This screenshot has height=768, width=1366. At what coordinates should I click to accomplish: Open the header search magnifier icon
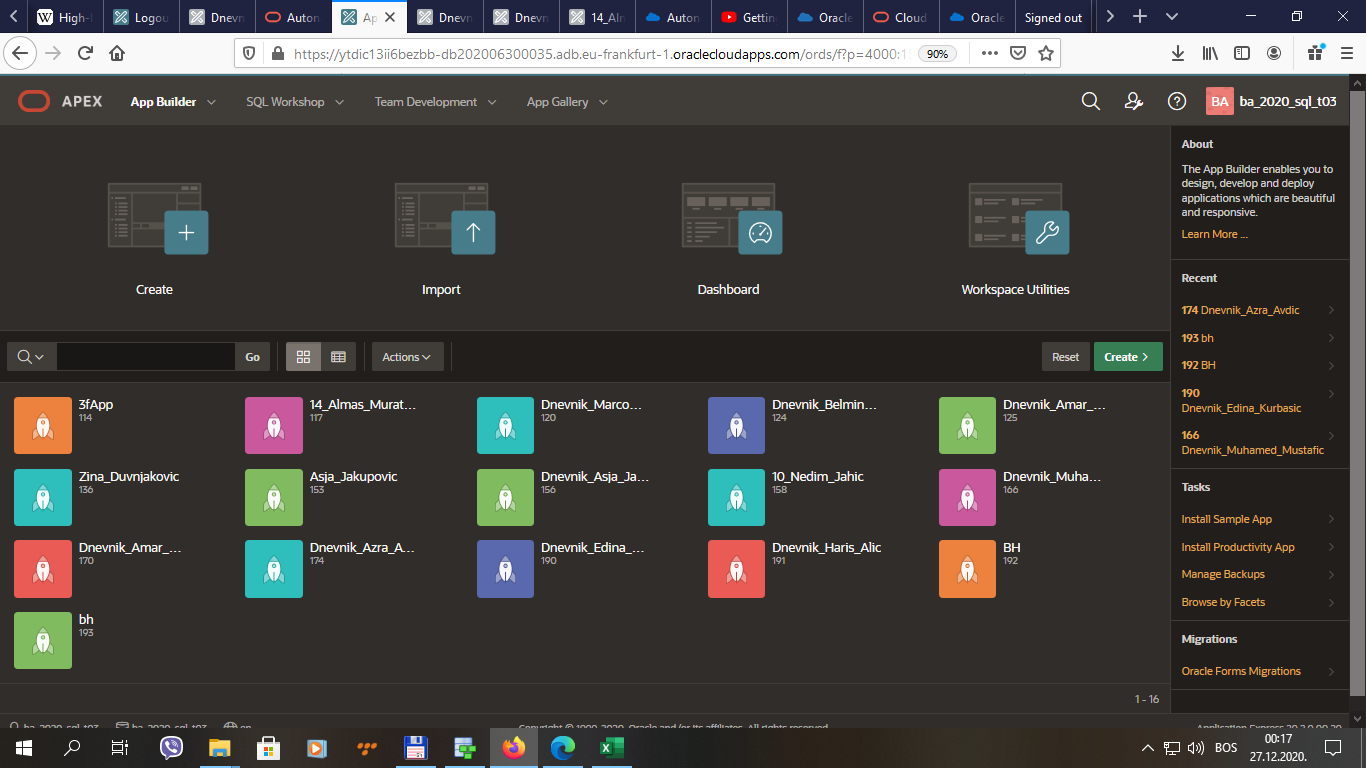1091,101
